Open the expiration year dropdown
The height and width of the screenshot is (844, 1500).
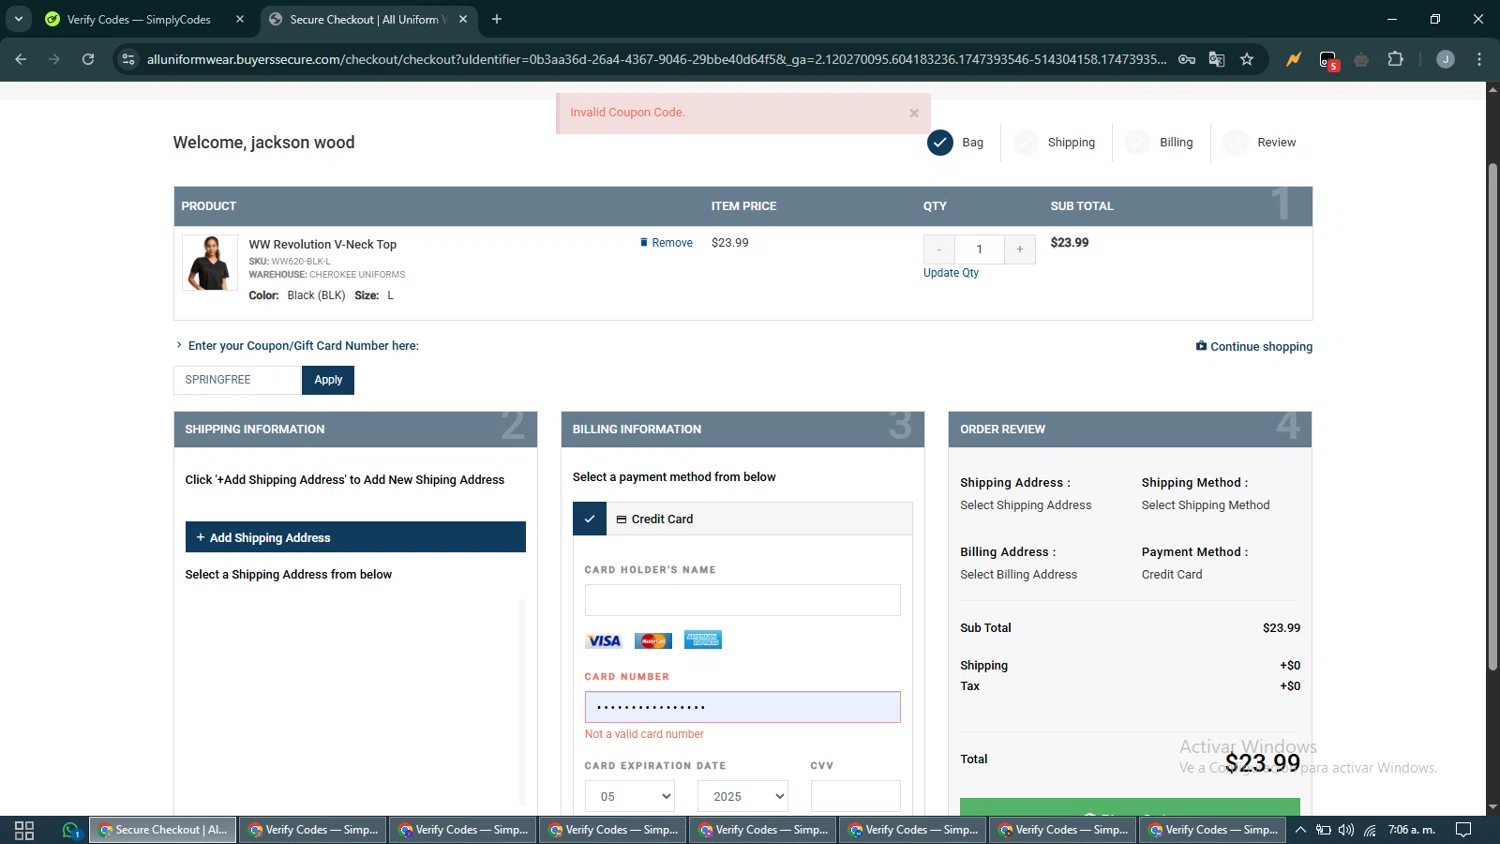tap(743, 797)
